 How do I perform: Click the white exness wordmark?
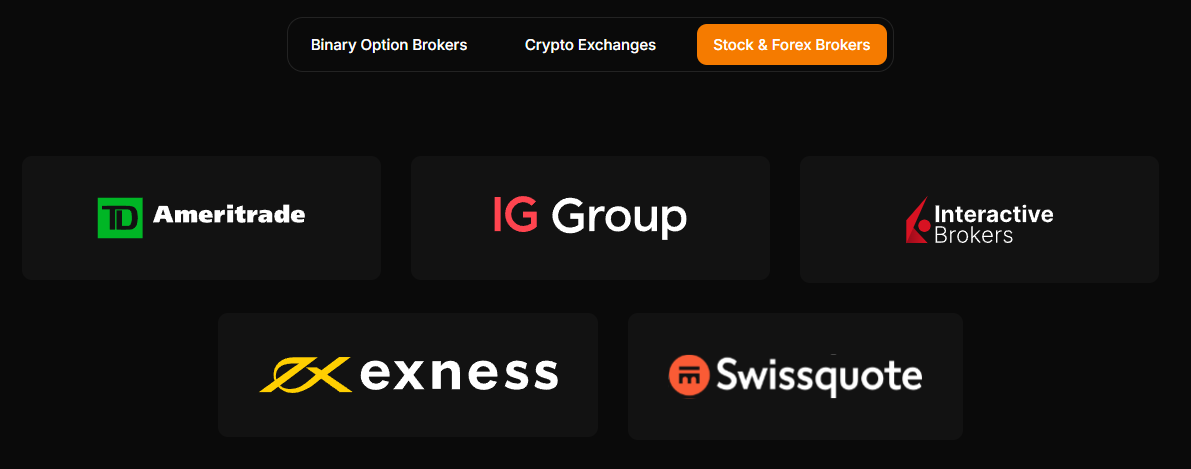tap(458, 374)
